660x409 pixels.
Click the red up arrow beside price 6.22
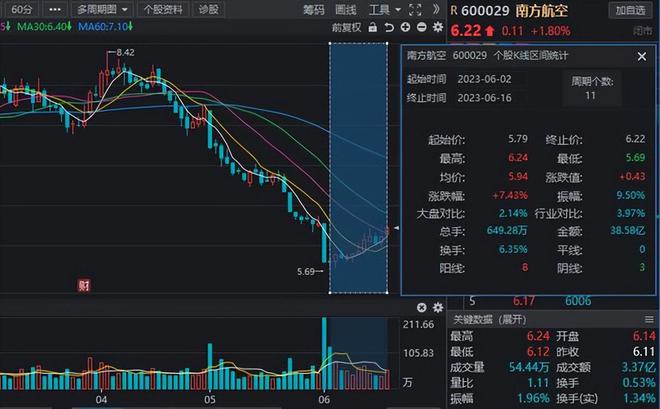point(490,31)
